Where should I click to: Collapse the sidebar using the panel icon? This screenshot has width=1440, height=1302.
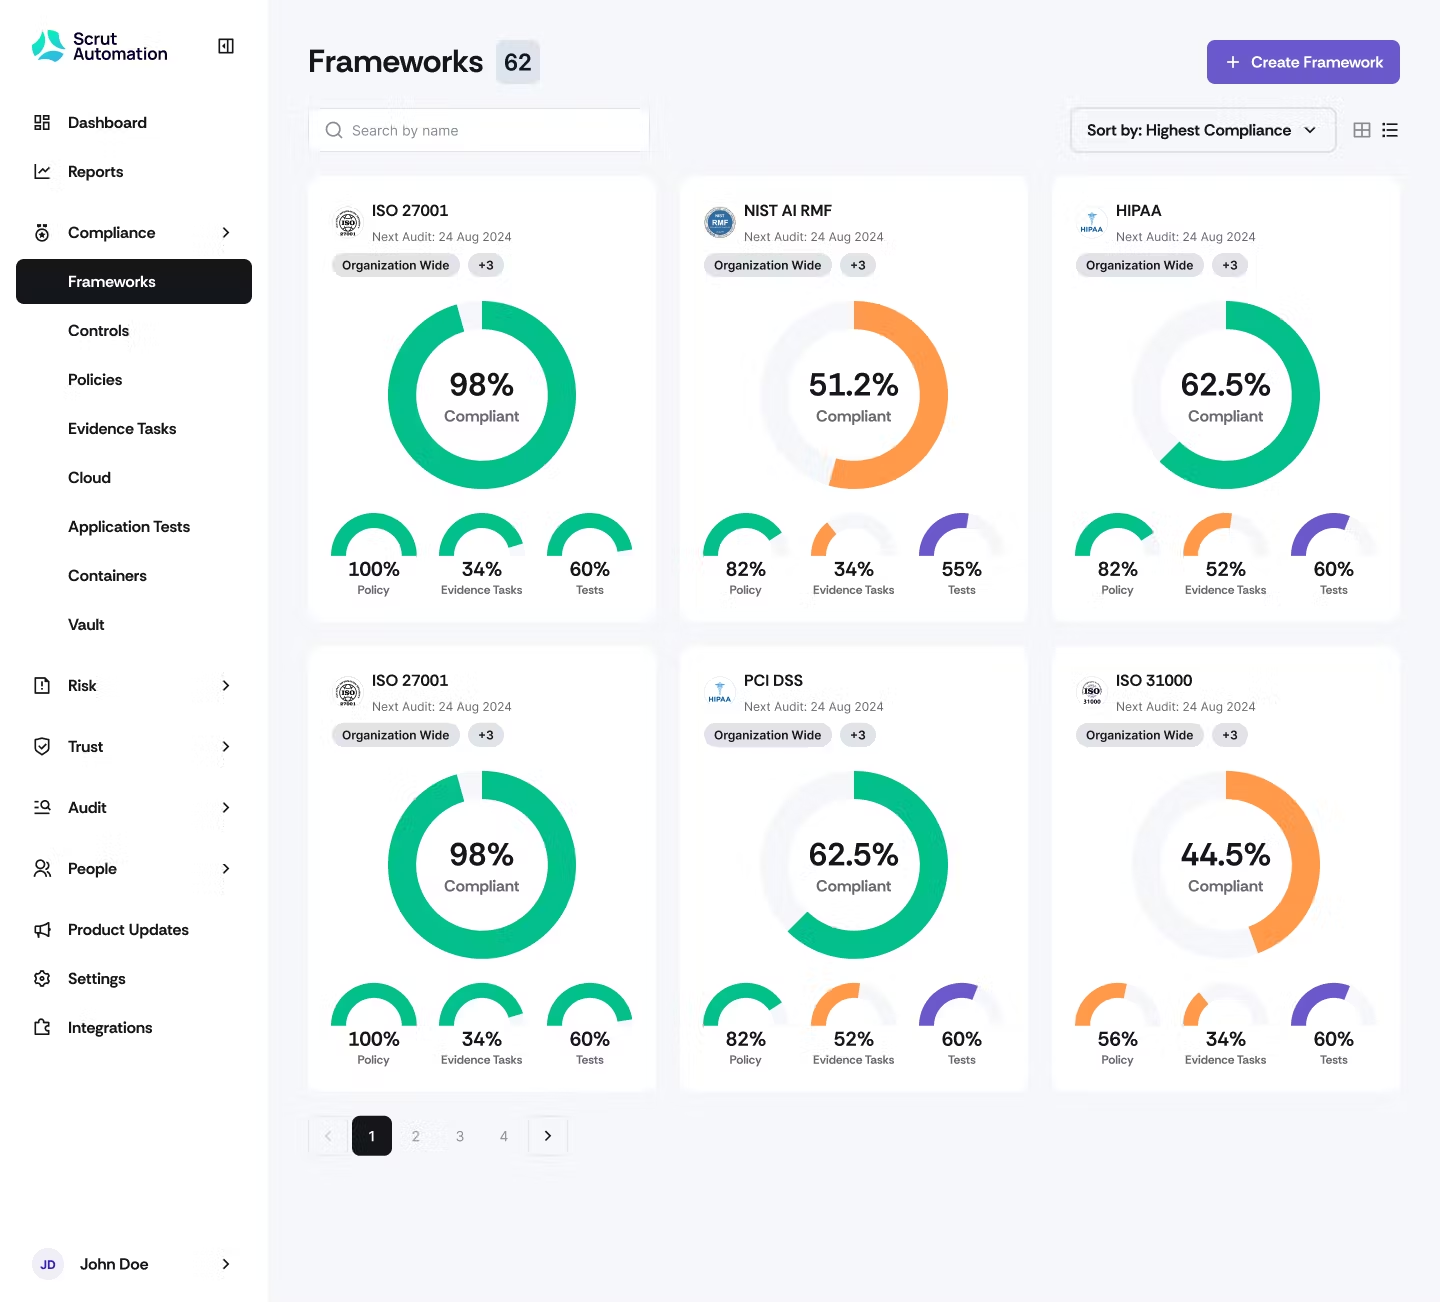pyautogui.click(x=225, y=45)
